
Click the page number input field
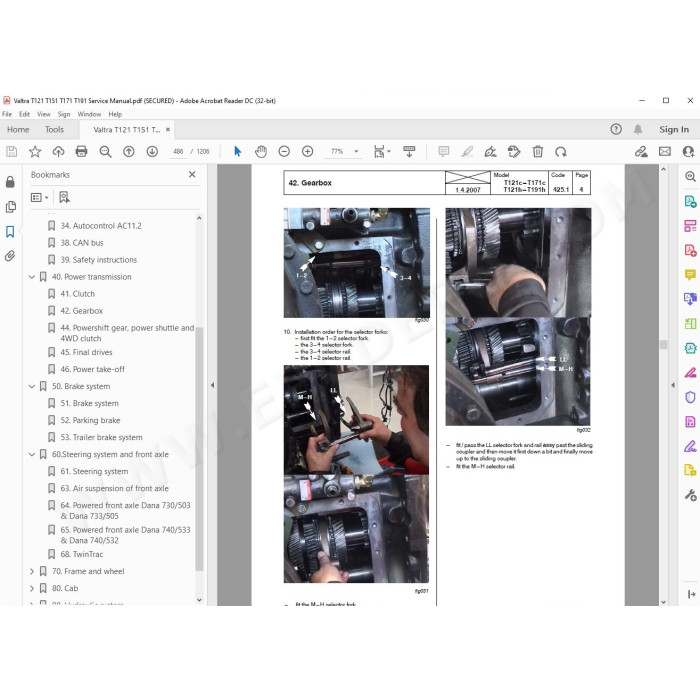coord(178,152)
